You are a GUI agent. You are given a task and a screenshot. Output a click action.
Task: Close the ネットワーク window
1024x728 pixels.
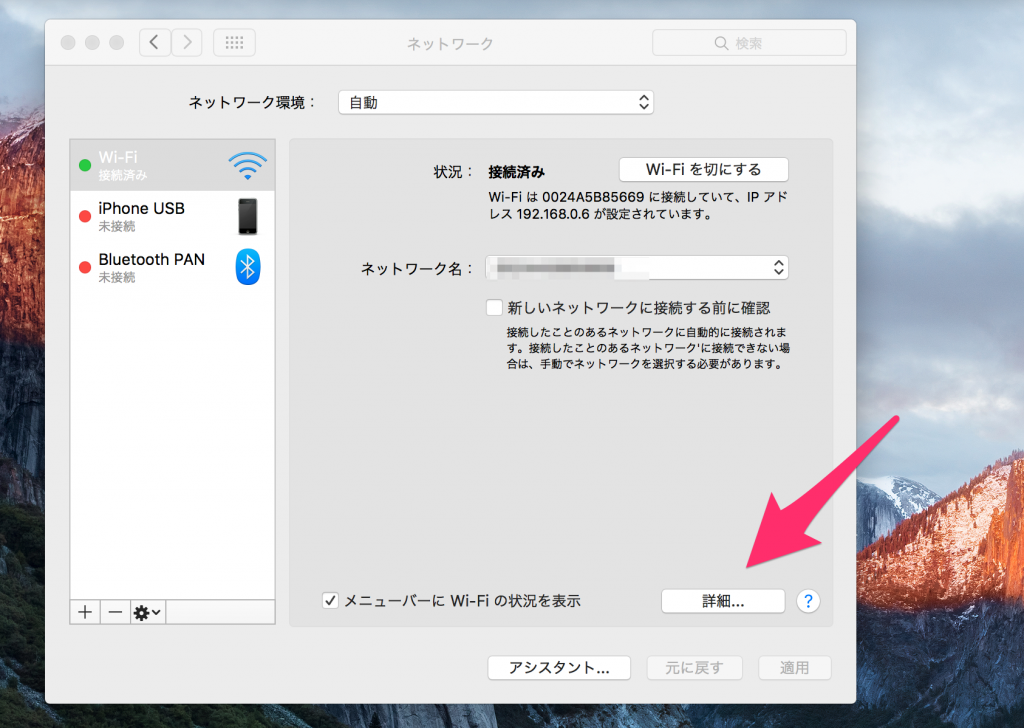[68, 42]
